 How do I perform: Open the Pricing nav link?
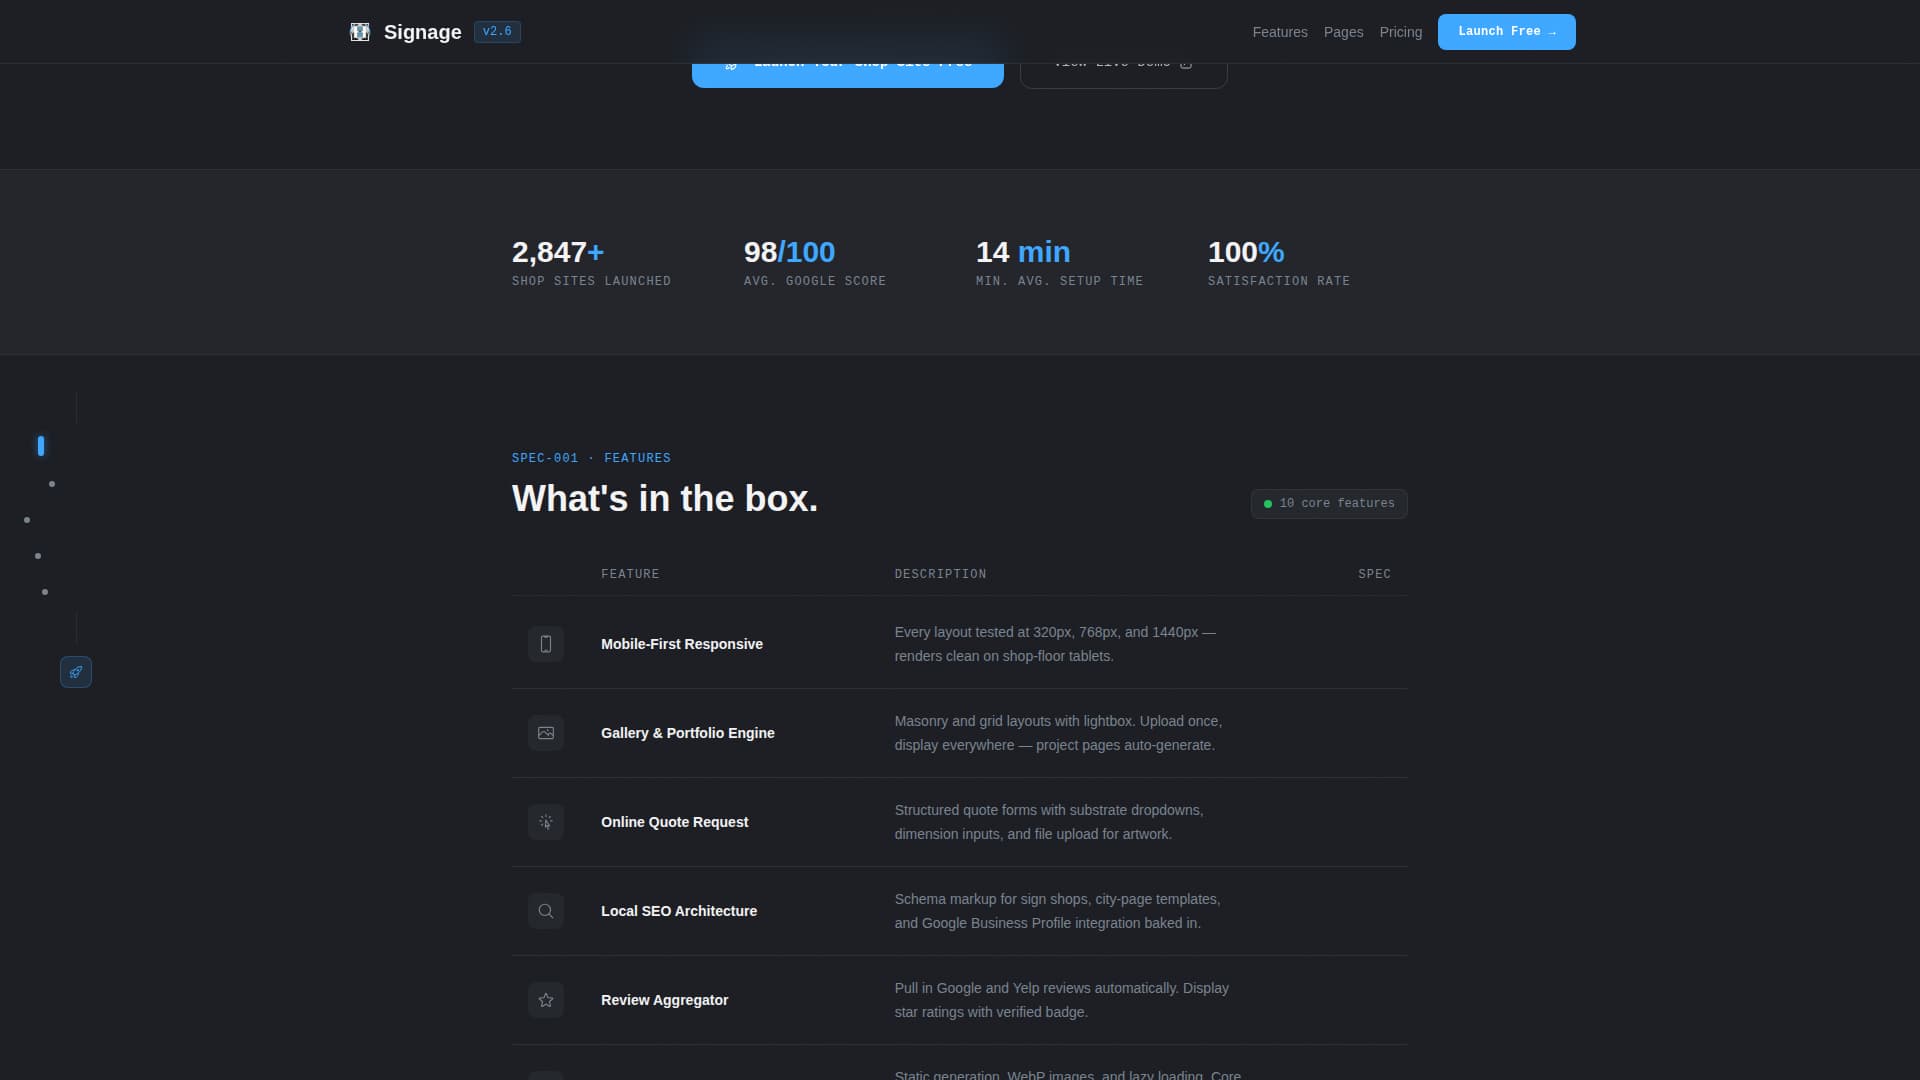pos(1400,32)
